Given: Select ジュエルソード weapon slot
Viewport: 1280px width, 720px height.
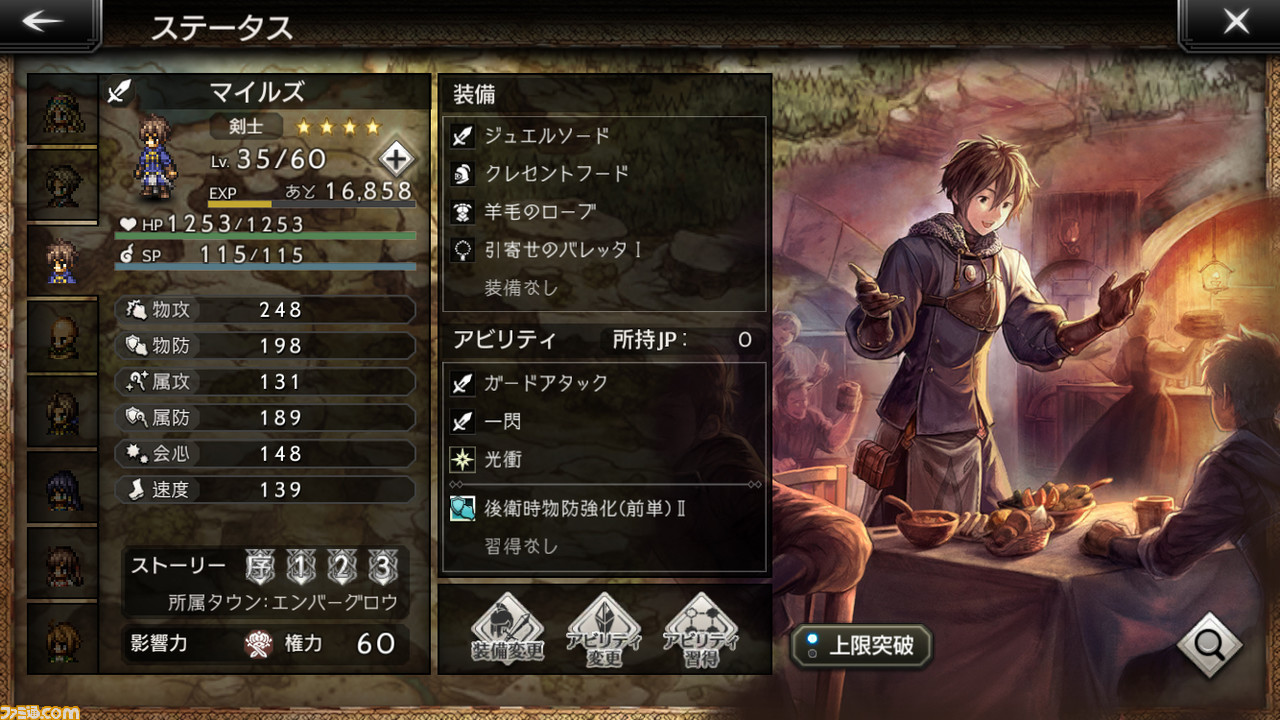Looking at the screenshot, I should pos(604,135).
